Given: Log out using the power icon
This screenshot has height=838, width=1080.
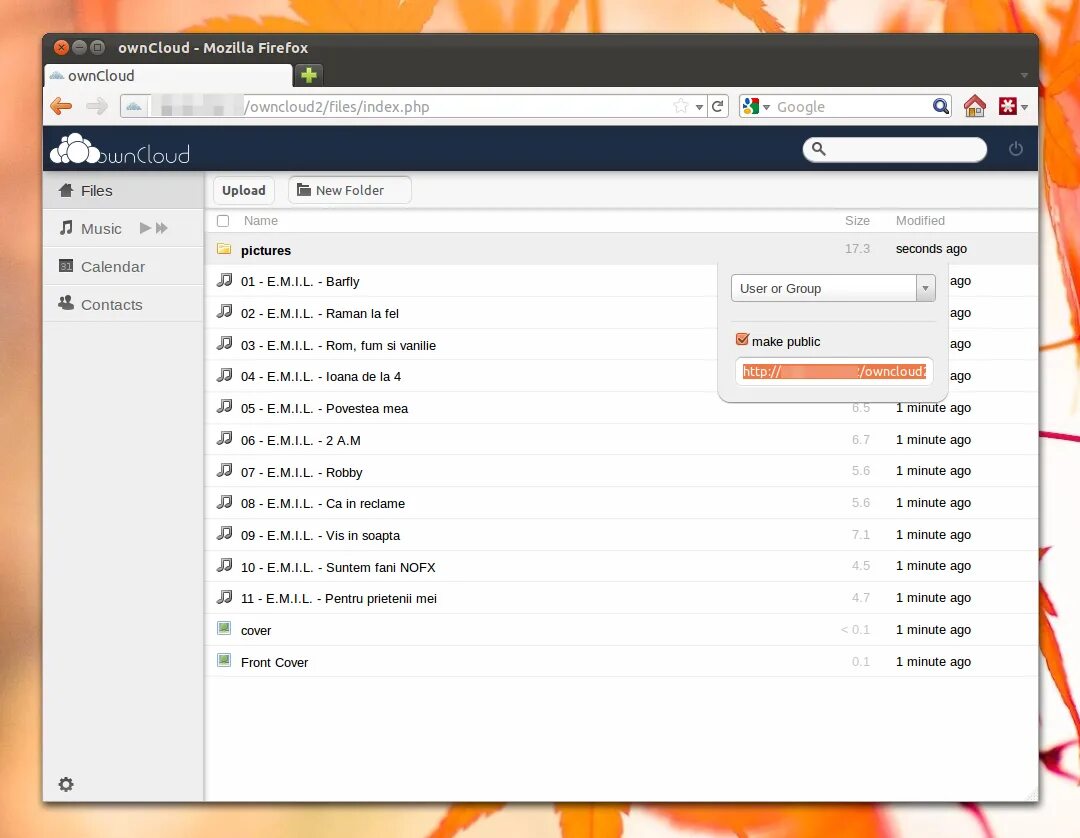Looking at the screenshot, I should (1015, 149).
